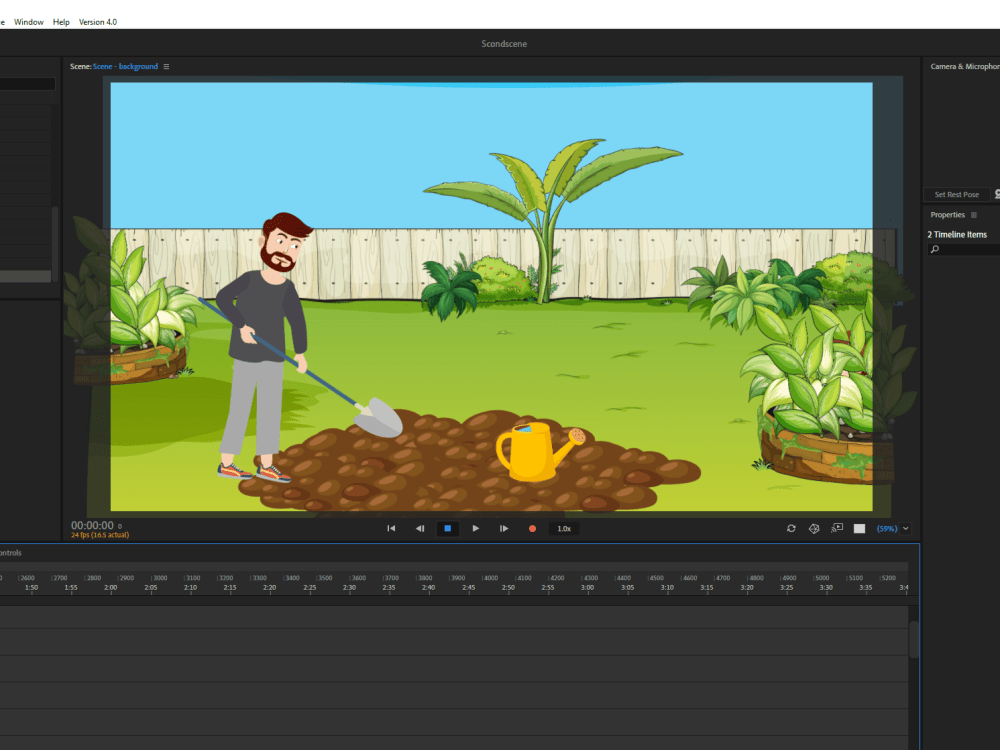Open the Scene panel menu icon
Image resolution: width=1000 pixels, height=750 pixels.
click(x=166, y=66)
